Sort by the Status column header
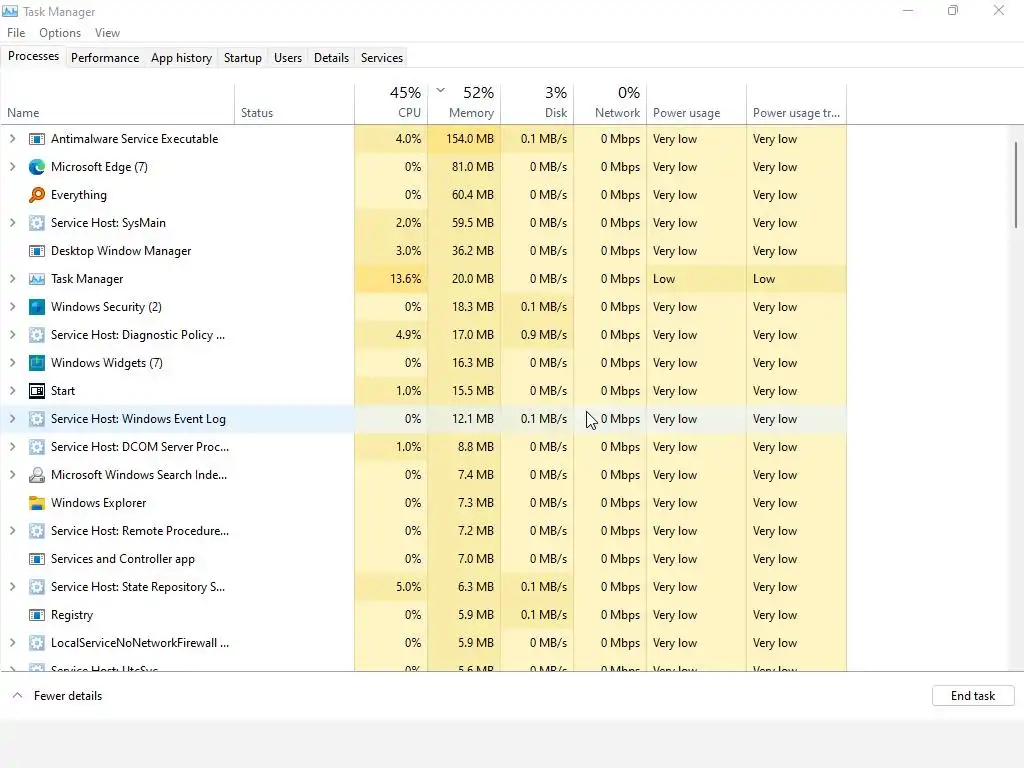The width and height of the screenshot is (1024, 768). coord(295,103)
